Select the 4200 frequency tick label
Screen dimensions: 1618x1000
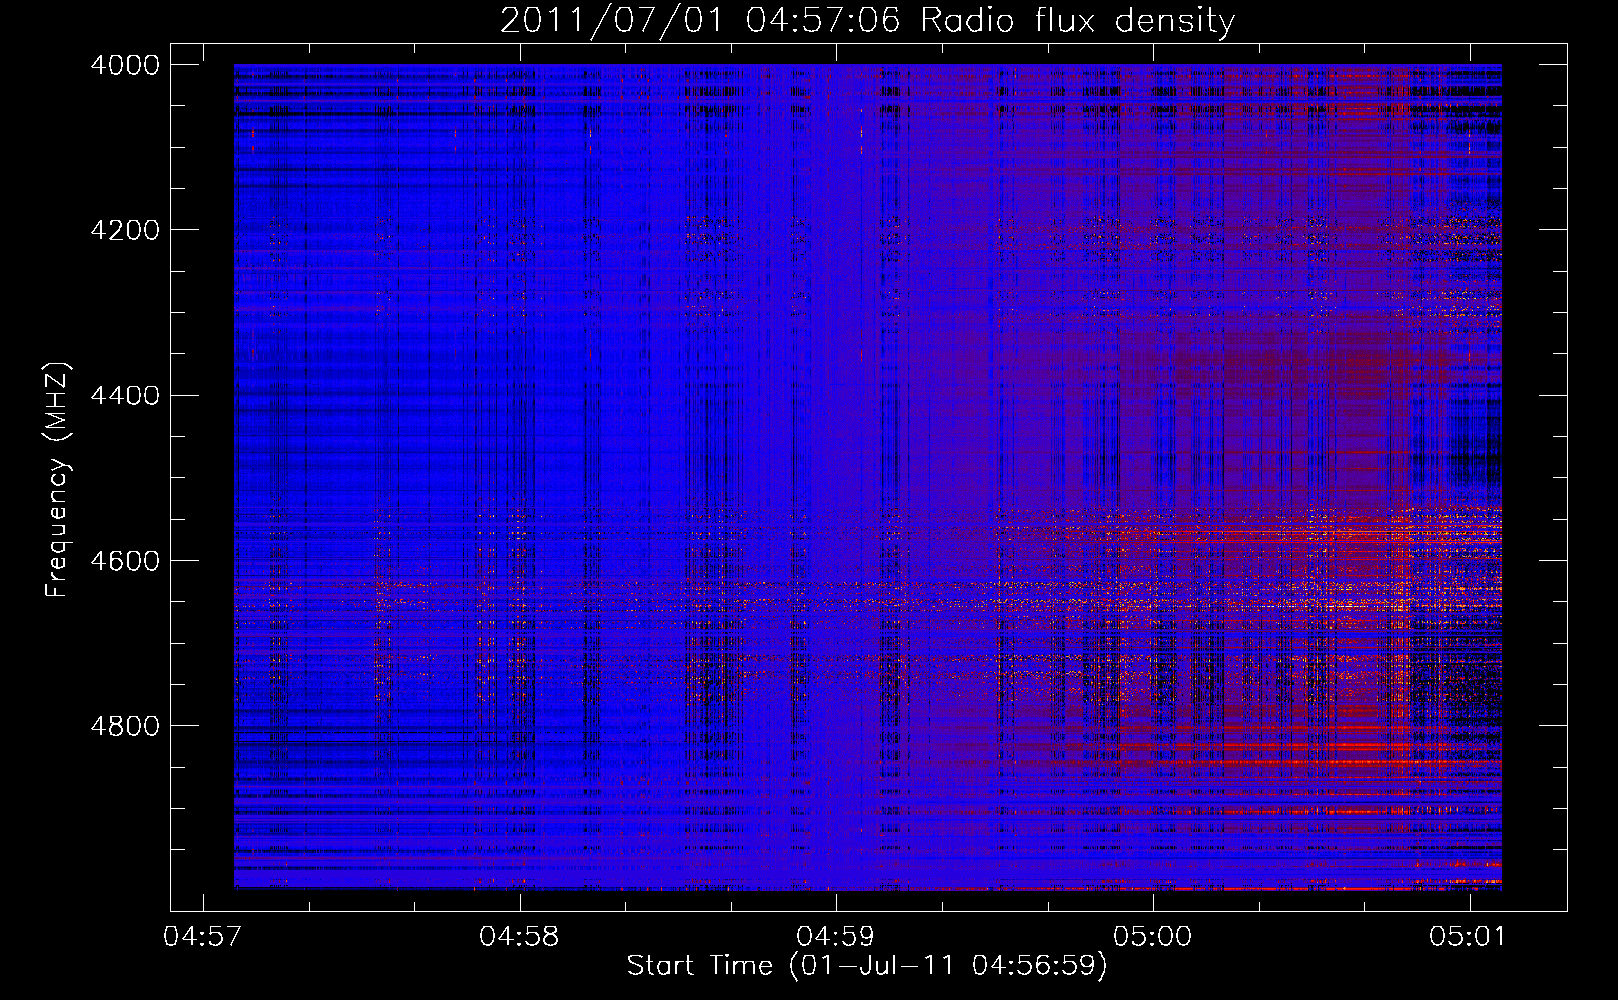(x=125, y=230)
